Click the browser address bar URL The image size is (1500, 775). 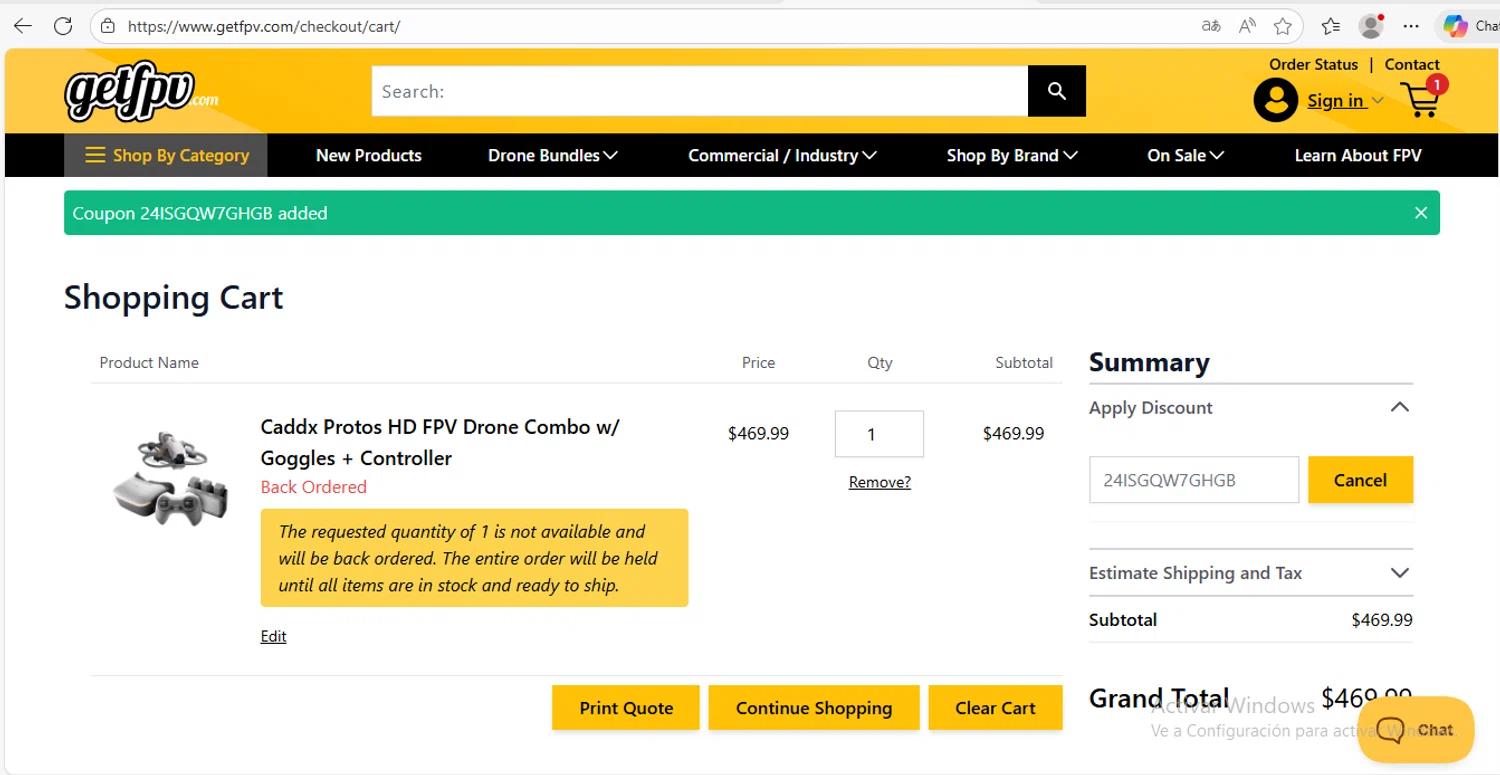[264, 27]
